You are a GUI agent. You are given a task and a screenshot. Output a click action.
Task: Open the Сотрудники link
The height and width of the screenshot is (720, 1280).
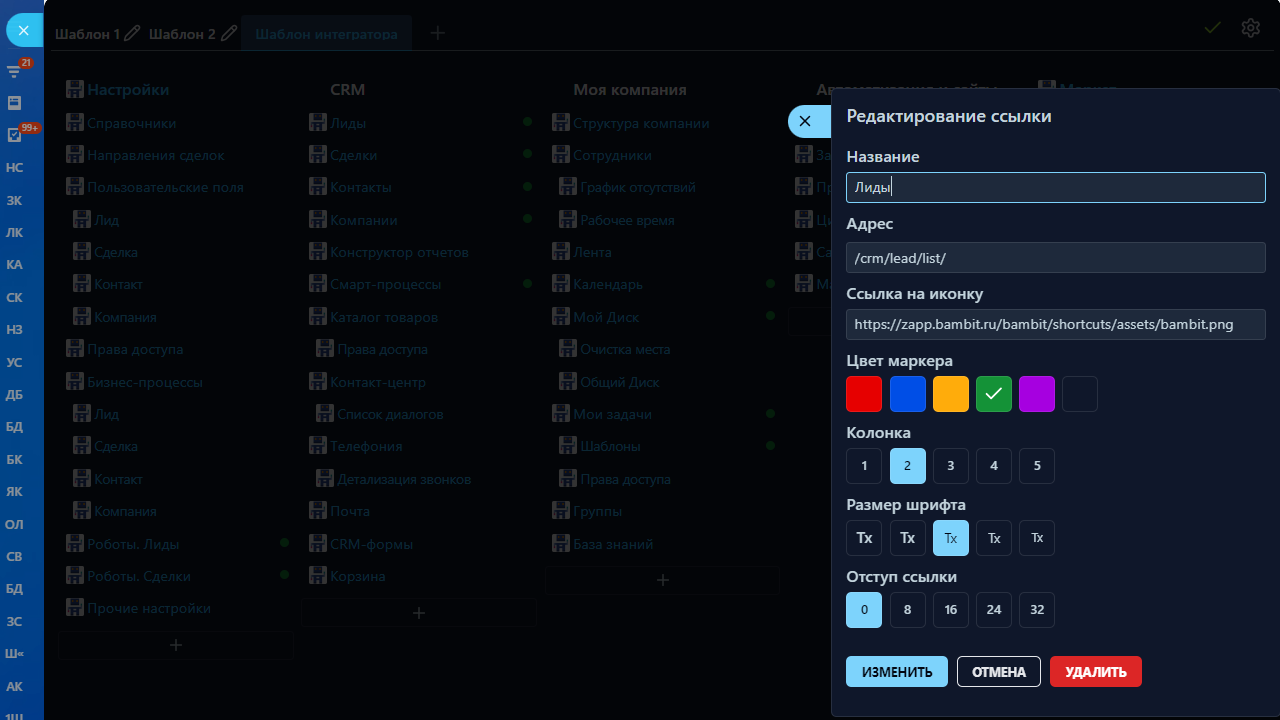612,155
